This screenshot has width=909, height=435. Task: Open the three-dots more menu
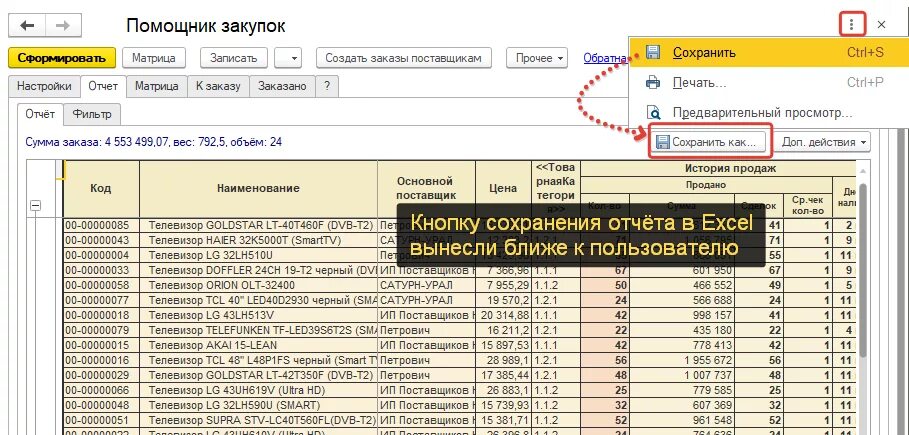pos(851,24)
